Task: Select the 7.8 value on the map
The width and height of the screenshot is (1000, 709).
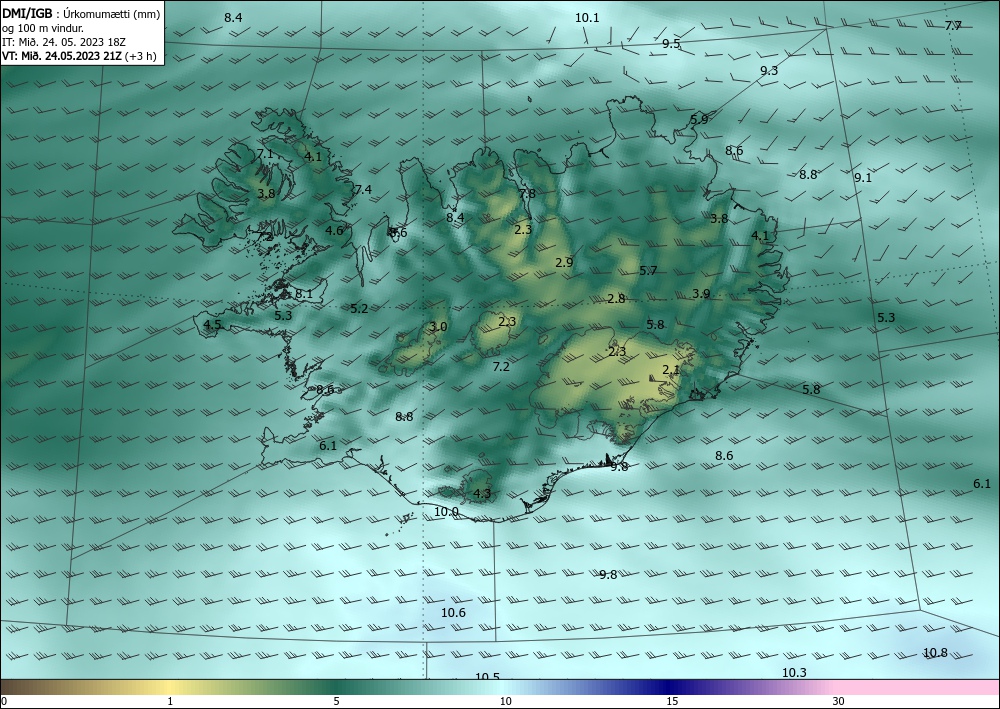Action: (527, 194)
